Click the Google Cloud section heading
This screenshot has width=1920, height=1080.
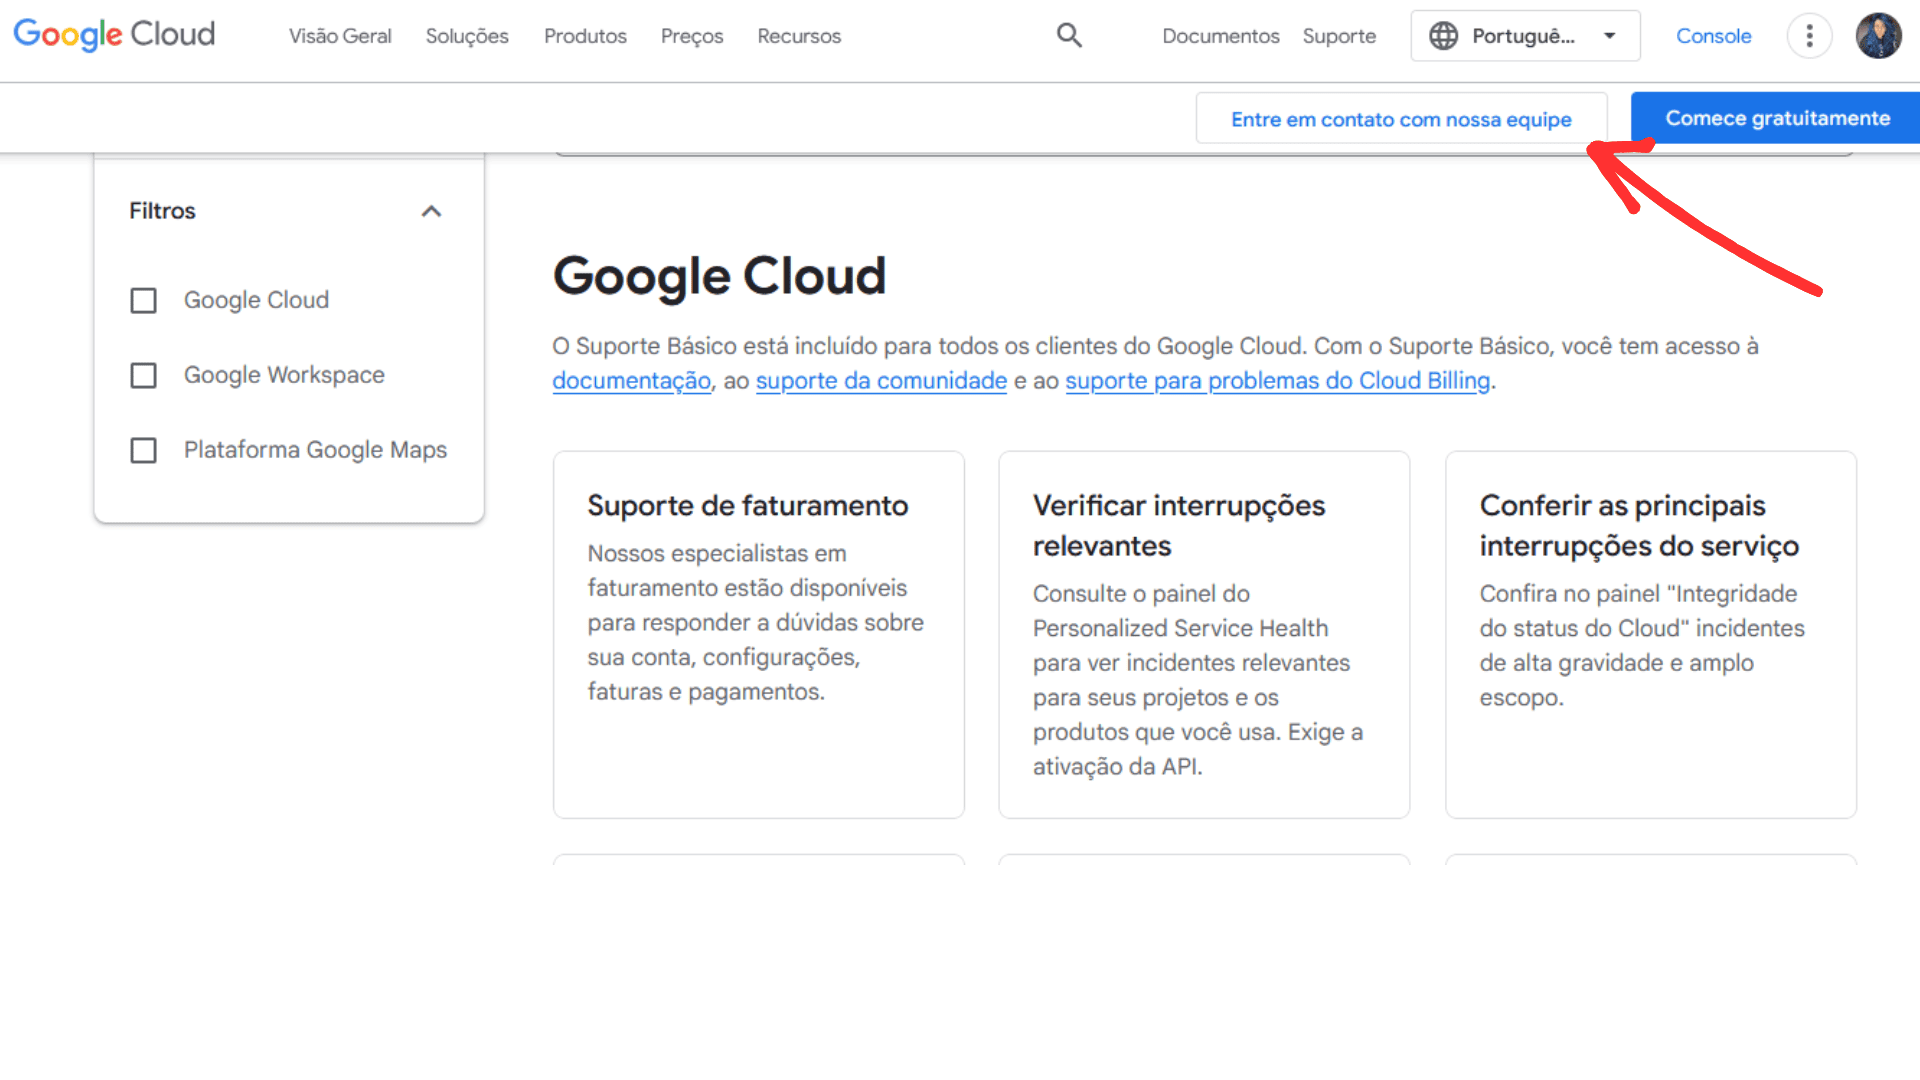point(719,276)
